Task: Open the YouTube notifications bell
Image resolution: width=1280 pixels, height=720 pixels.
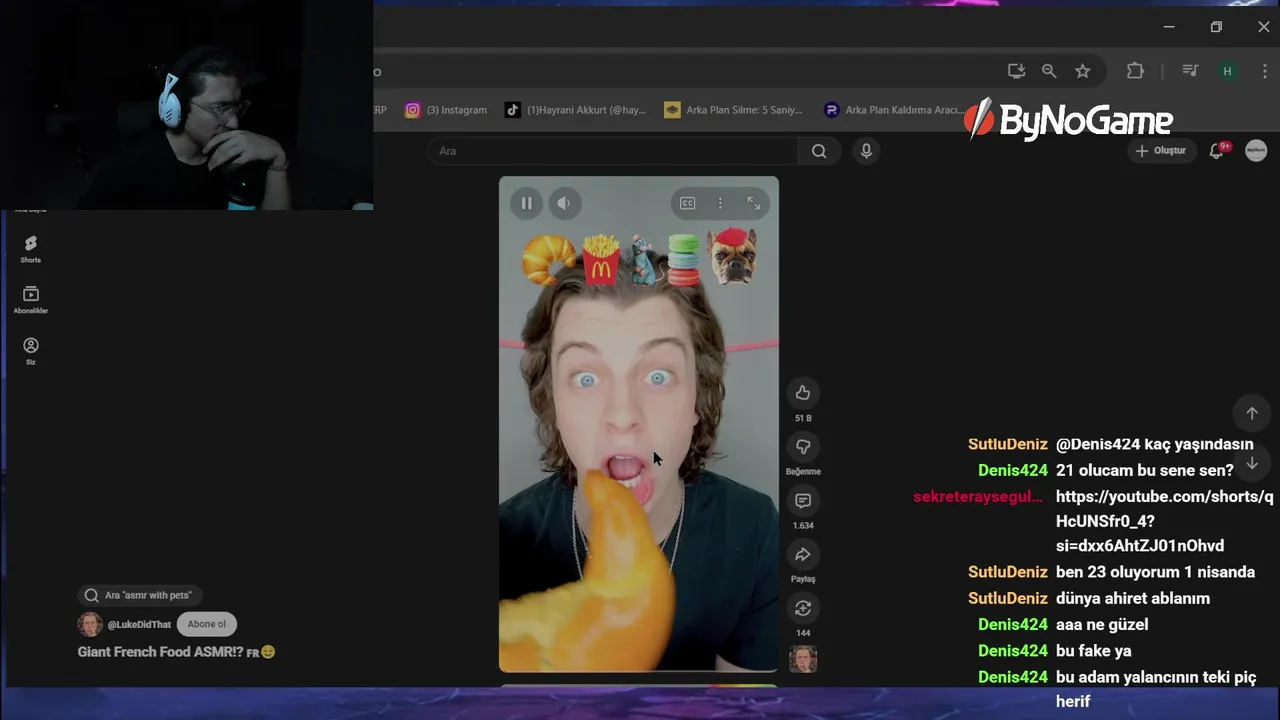Action: click(x=1217, y=151)
